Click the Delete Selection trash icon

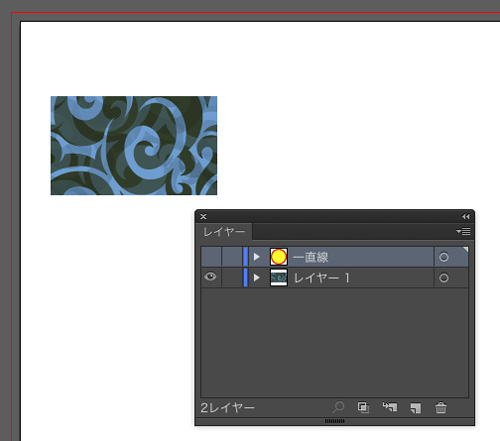pyautogui.click(x=441, y=407)
